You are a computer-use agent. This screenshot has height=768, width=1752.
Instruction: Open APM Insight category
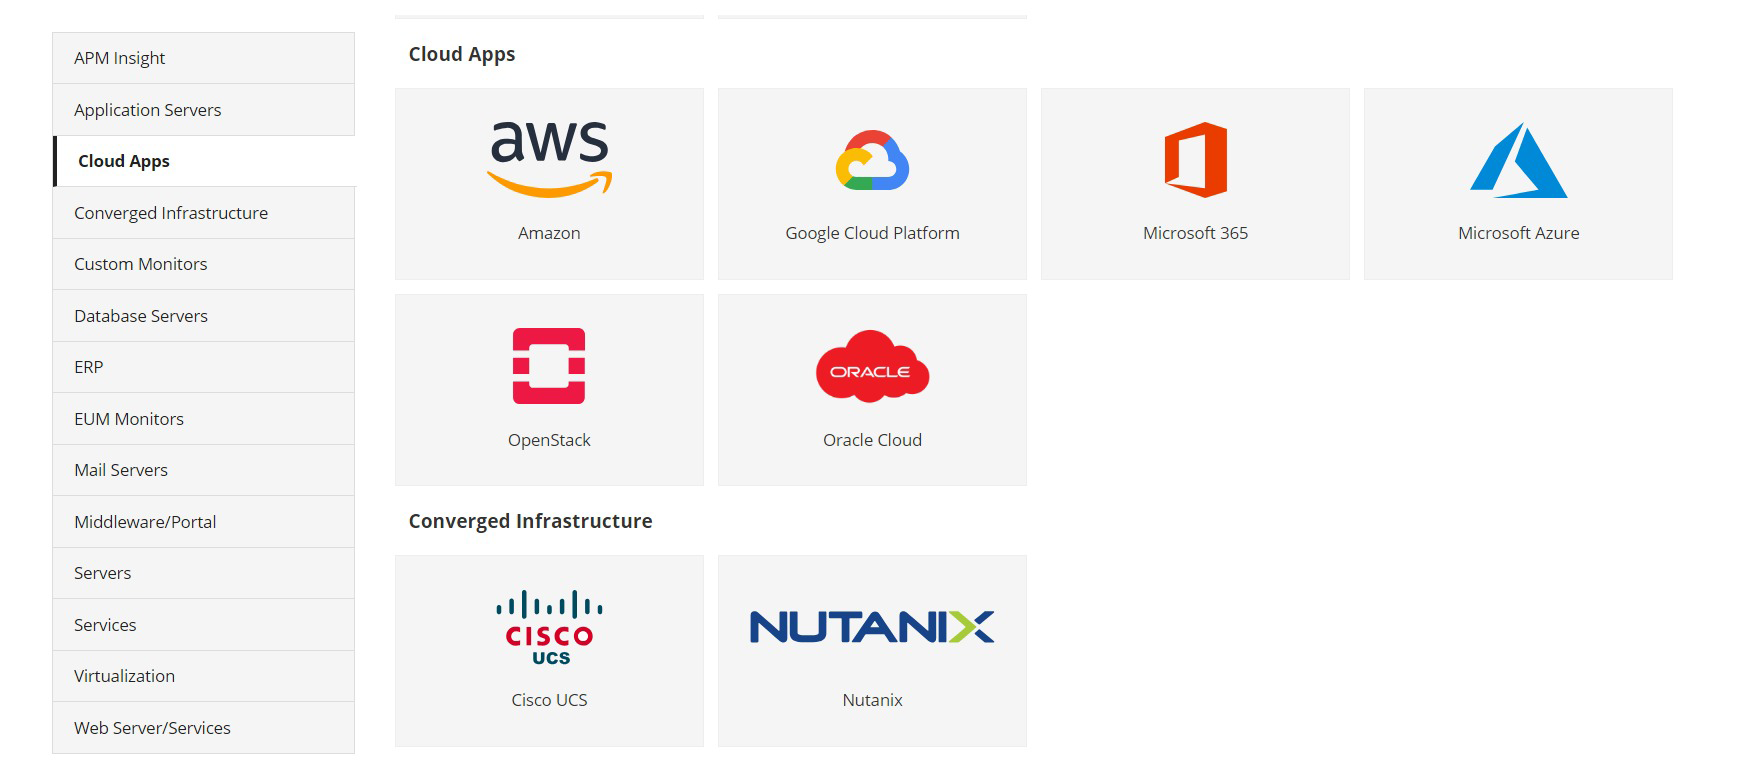(x=204, y=58)
